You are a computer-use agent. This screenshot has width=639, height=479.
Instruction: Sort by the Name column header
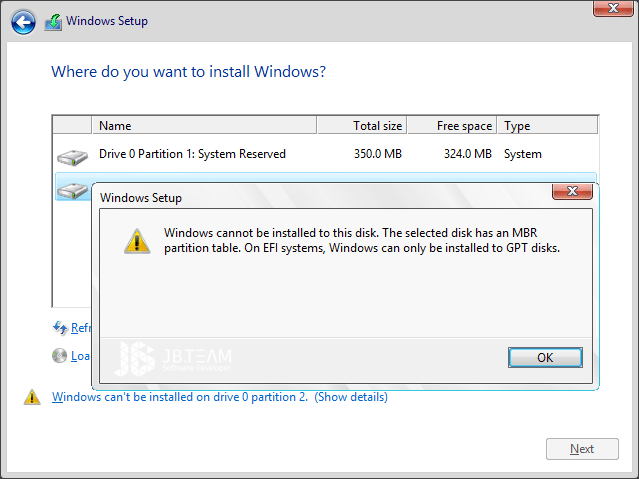(204, 126)
